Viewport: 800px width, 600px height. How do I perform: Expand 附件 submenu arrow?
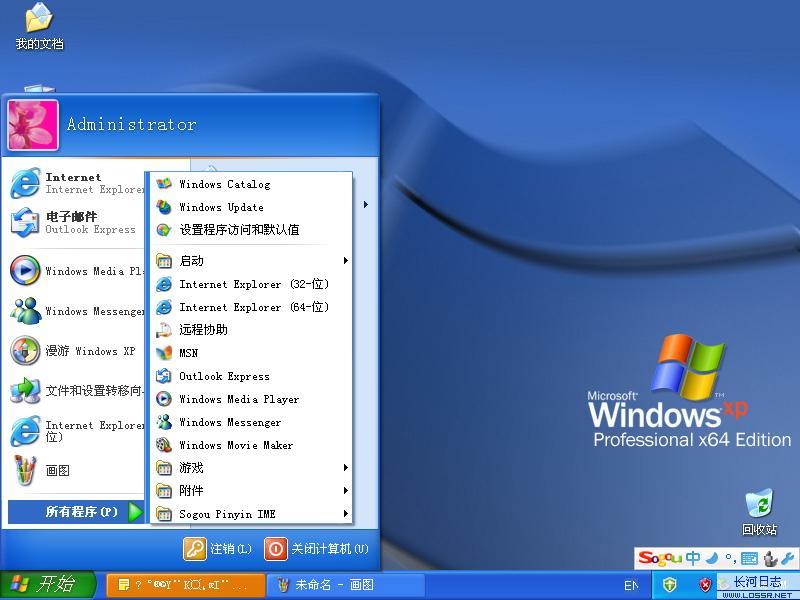346,491
